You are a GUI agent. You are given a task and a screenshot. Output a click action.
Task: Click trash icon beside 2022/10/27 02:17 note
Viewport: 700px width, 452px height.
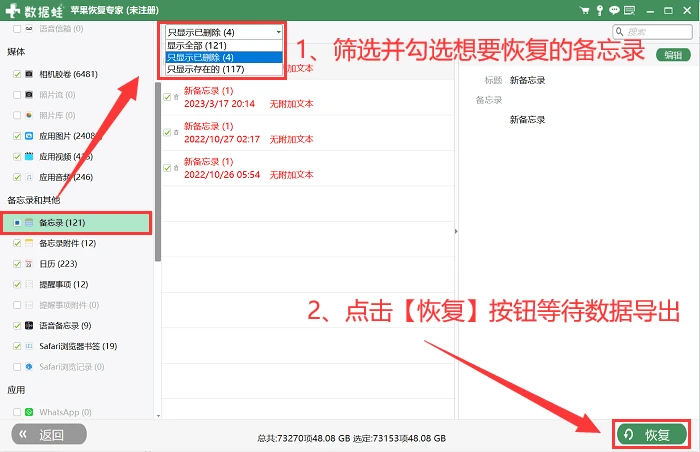[x=176, y=133]
